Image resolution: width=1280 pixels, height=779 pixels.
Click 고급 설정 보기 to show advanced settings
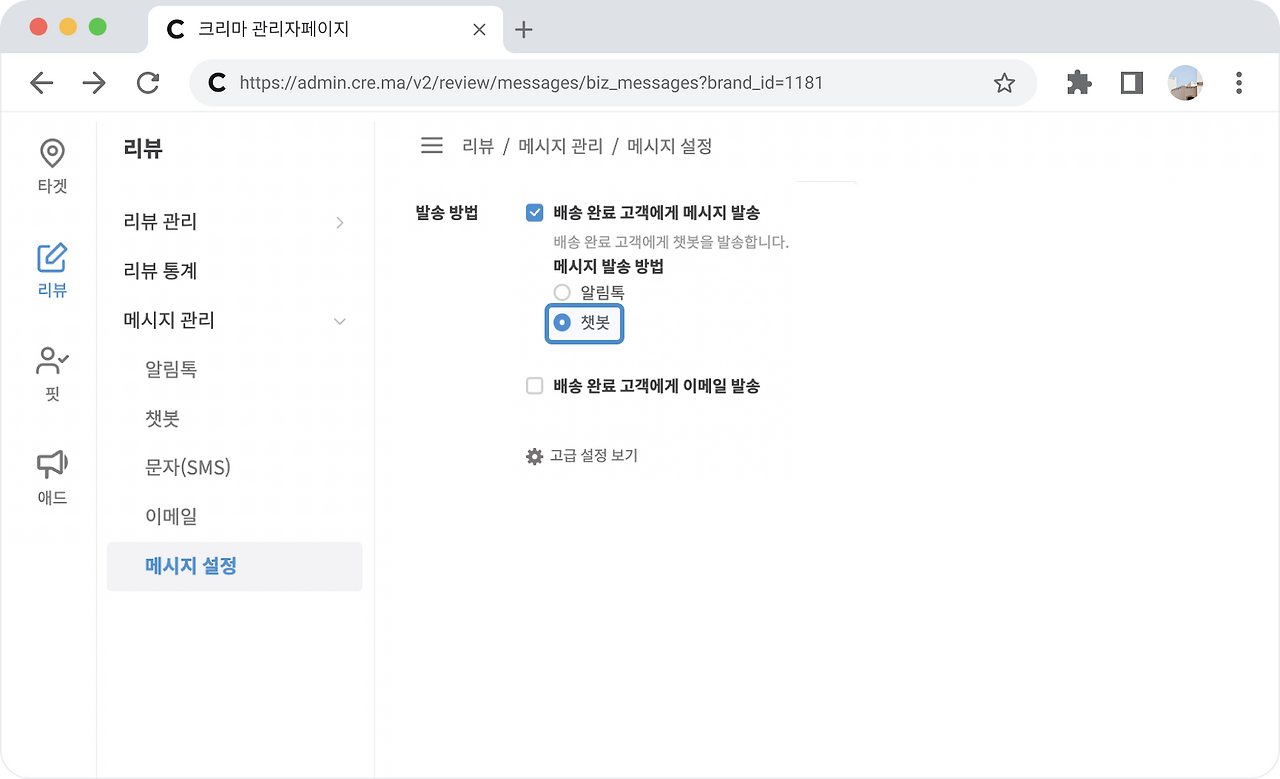pos(596,456)
